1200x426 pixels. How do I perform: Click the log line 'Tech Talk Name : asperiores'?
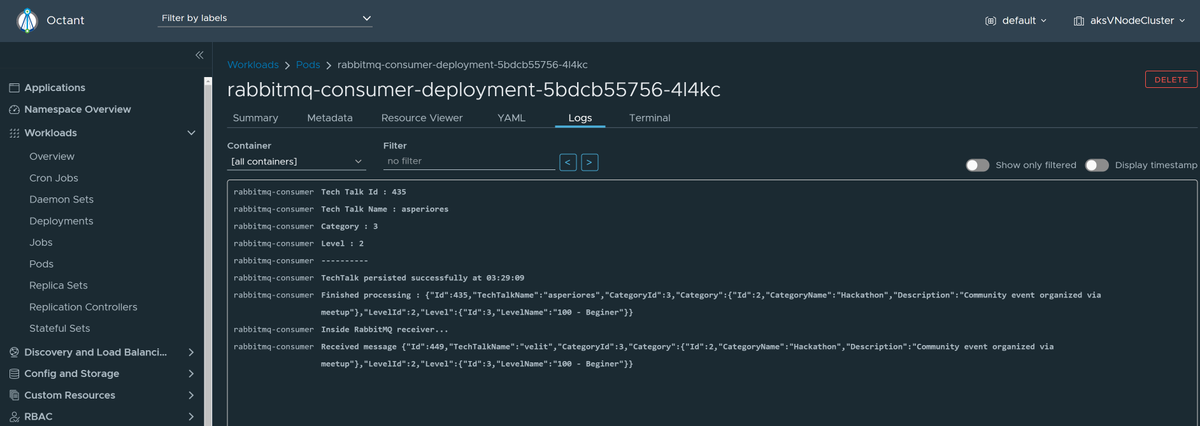385,209
